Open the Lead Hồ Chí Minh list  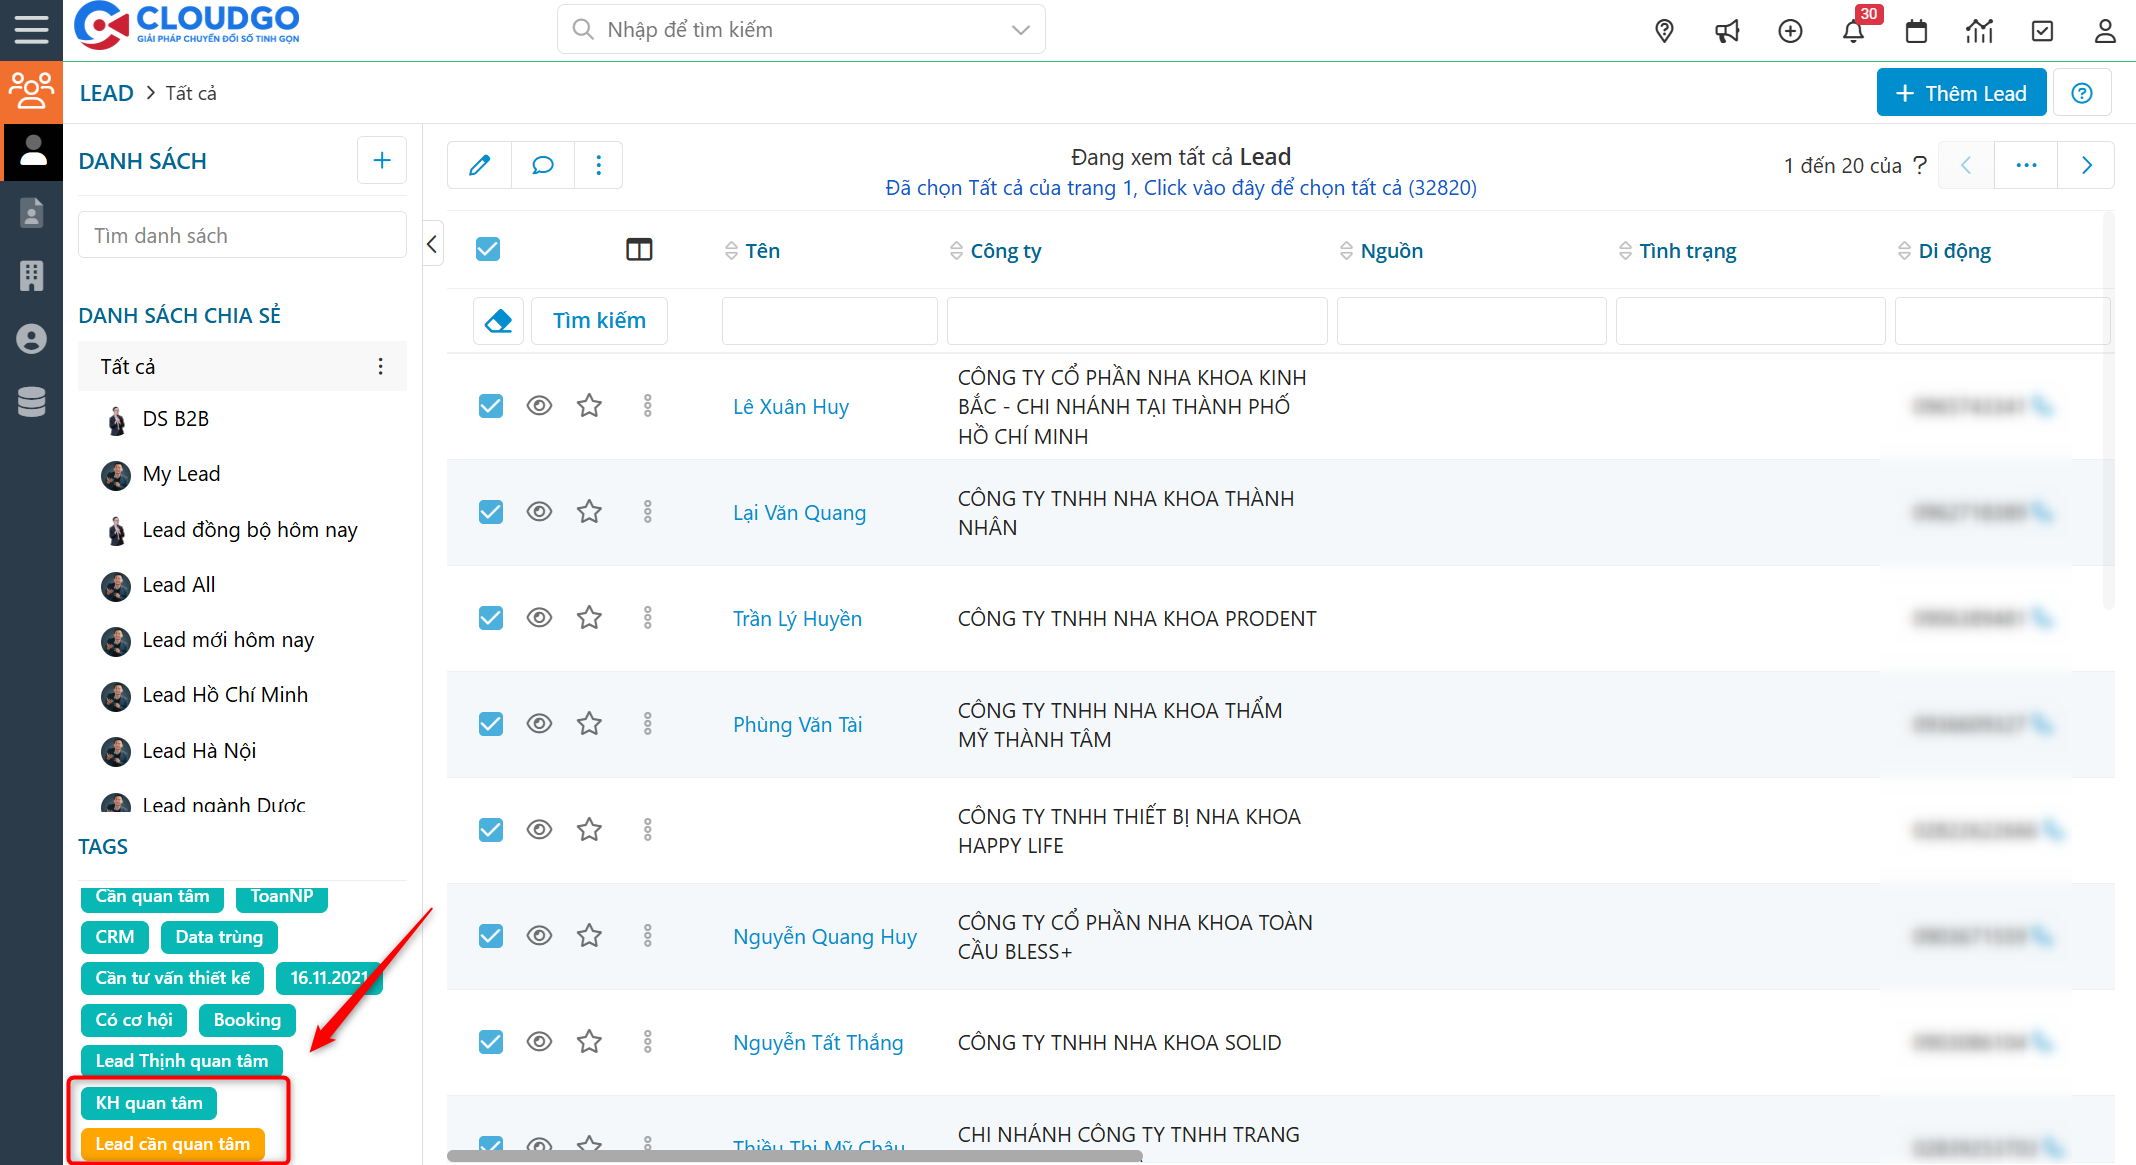(225, 695)
